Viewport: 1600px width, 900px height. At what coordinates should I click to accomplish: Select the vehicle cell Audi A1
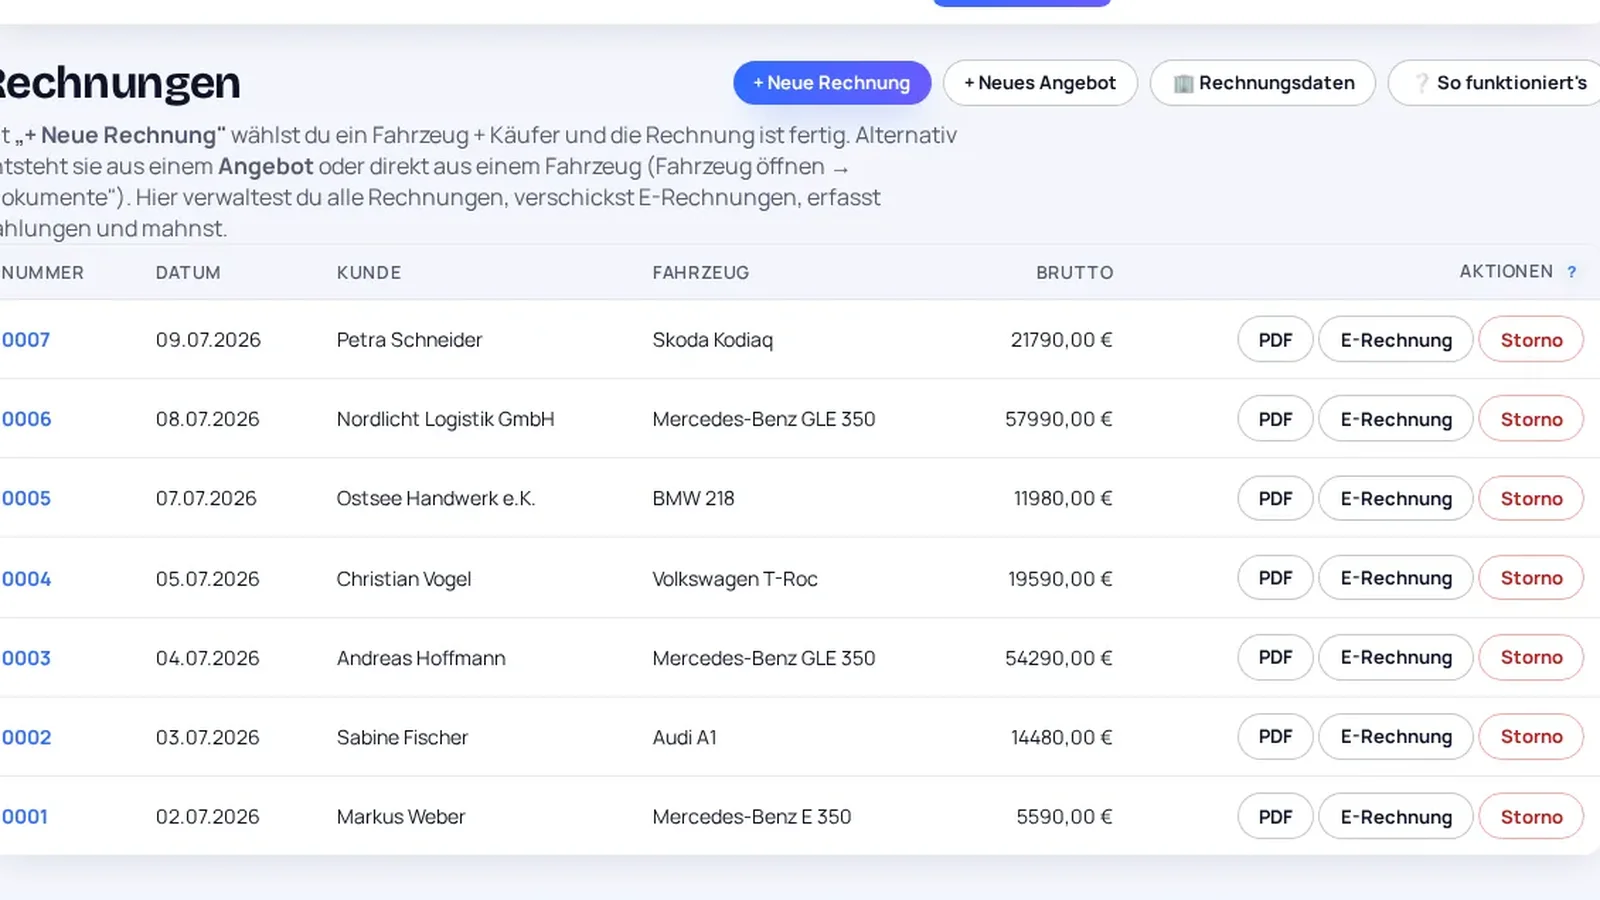[x=684, y=737]
